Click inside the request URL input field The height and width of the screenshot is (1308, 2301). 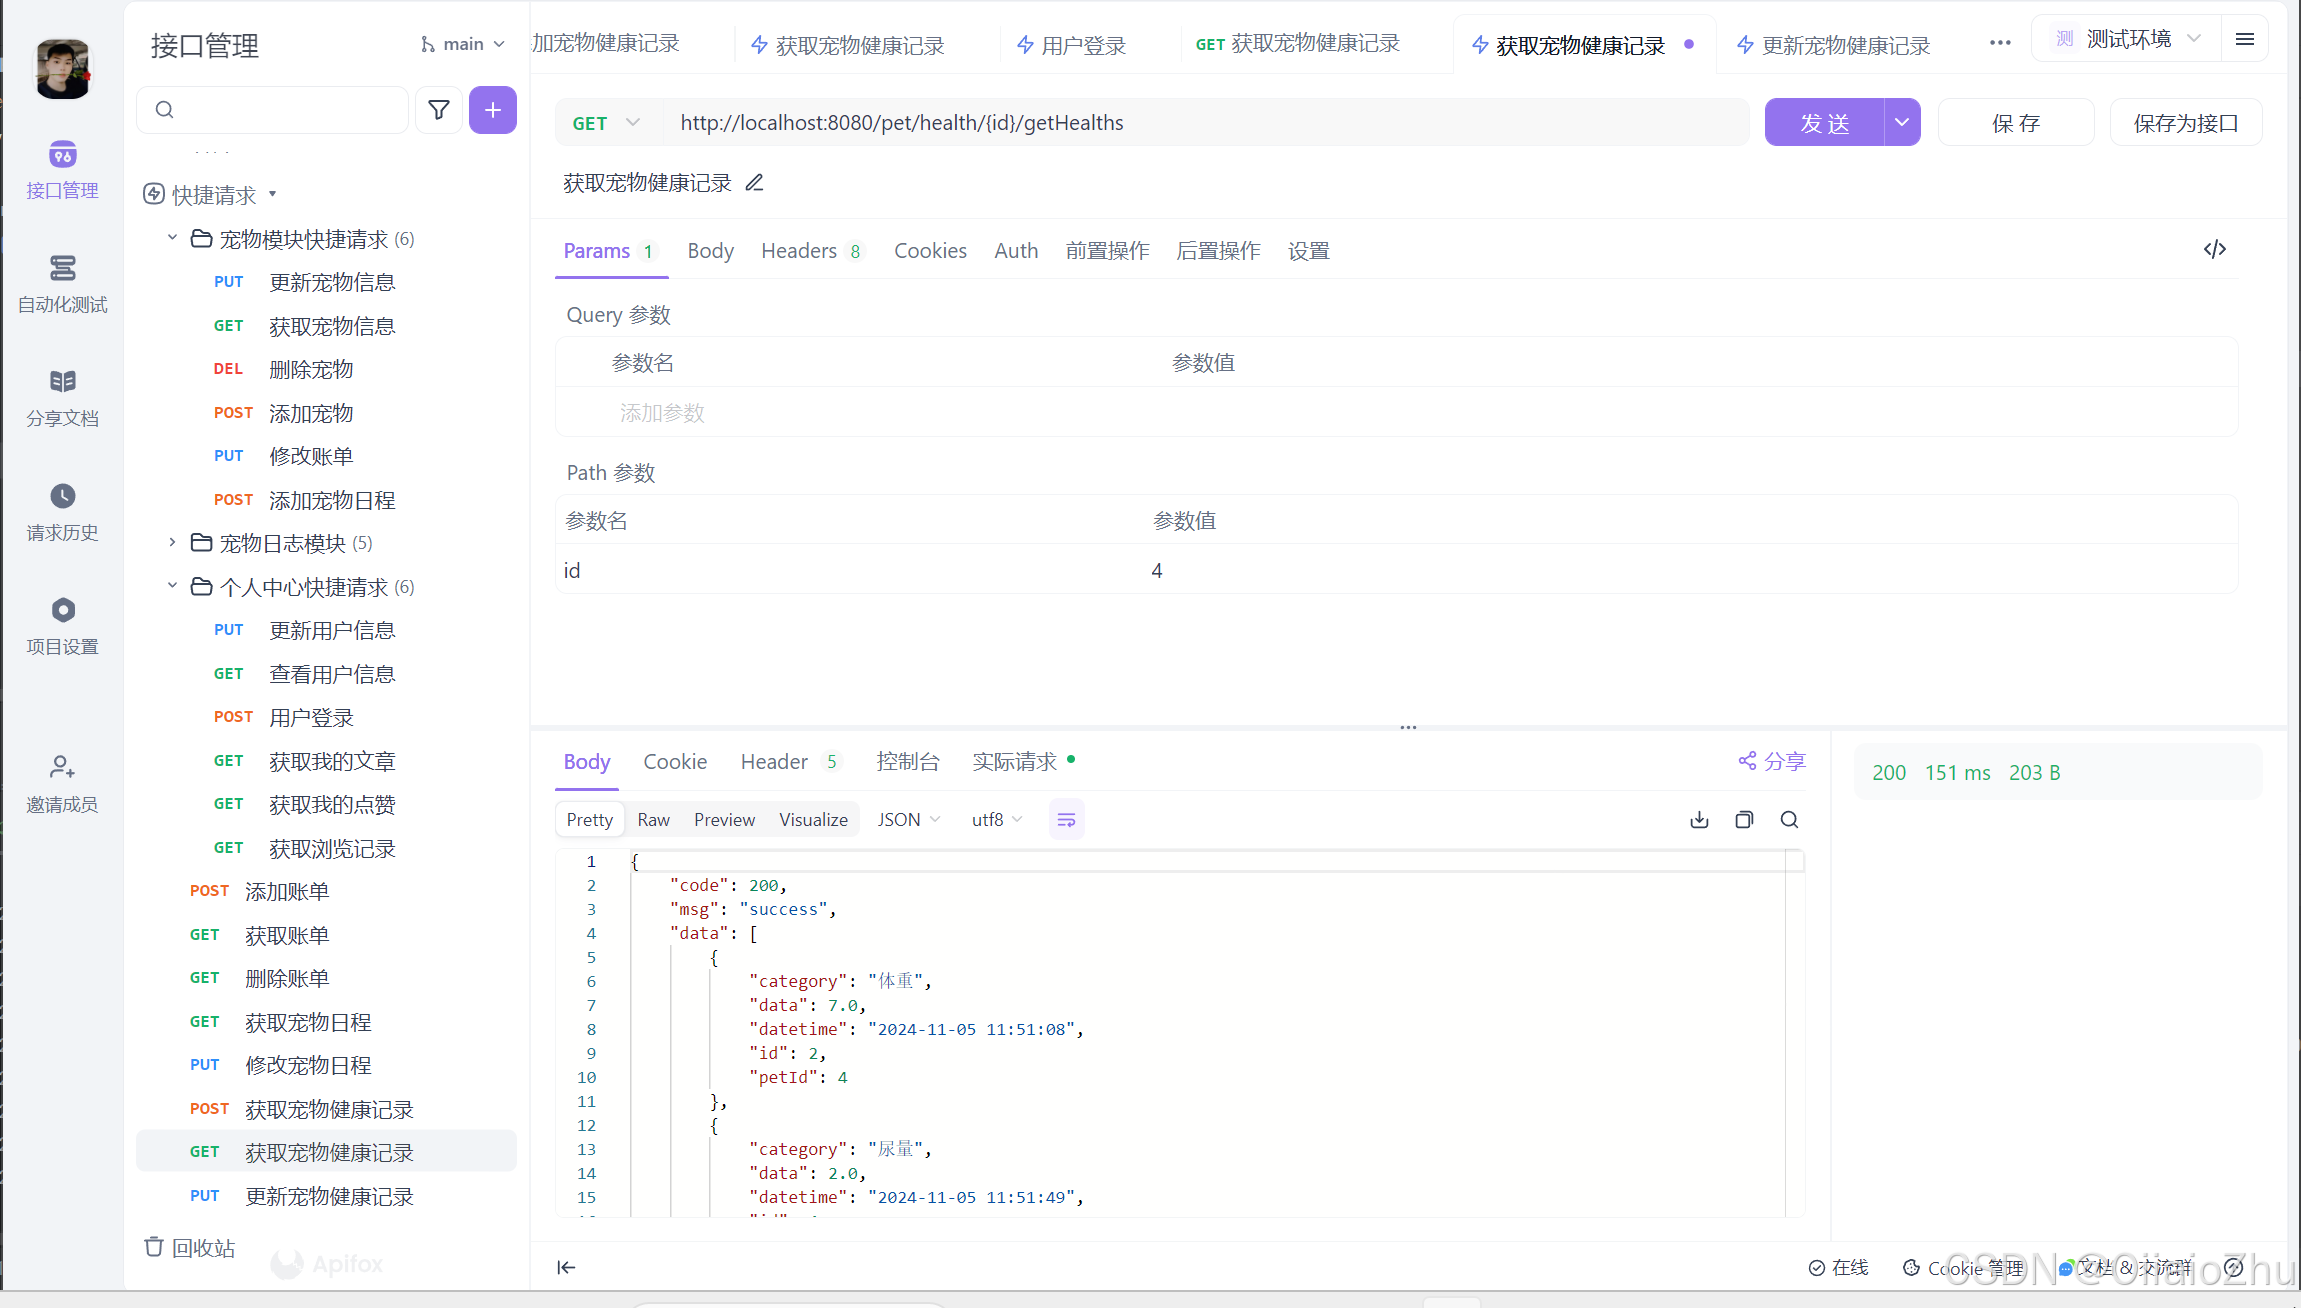[1100, 122]
